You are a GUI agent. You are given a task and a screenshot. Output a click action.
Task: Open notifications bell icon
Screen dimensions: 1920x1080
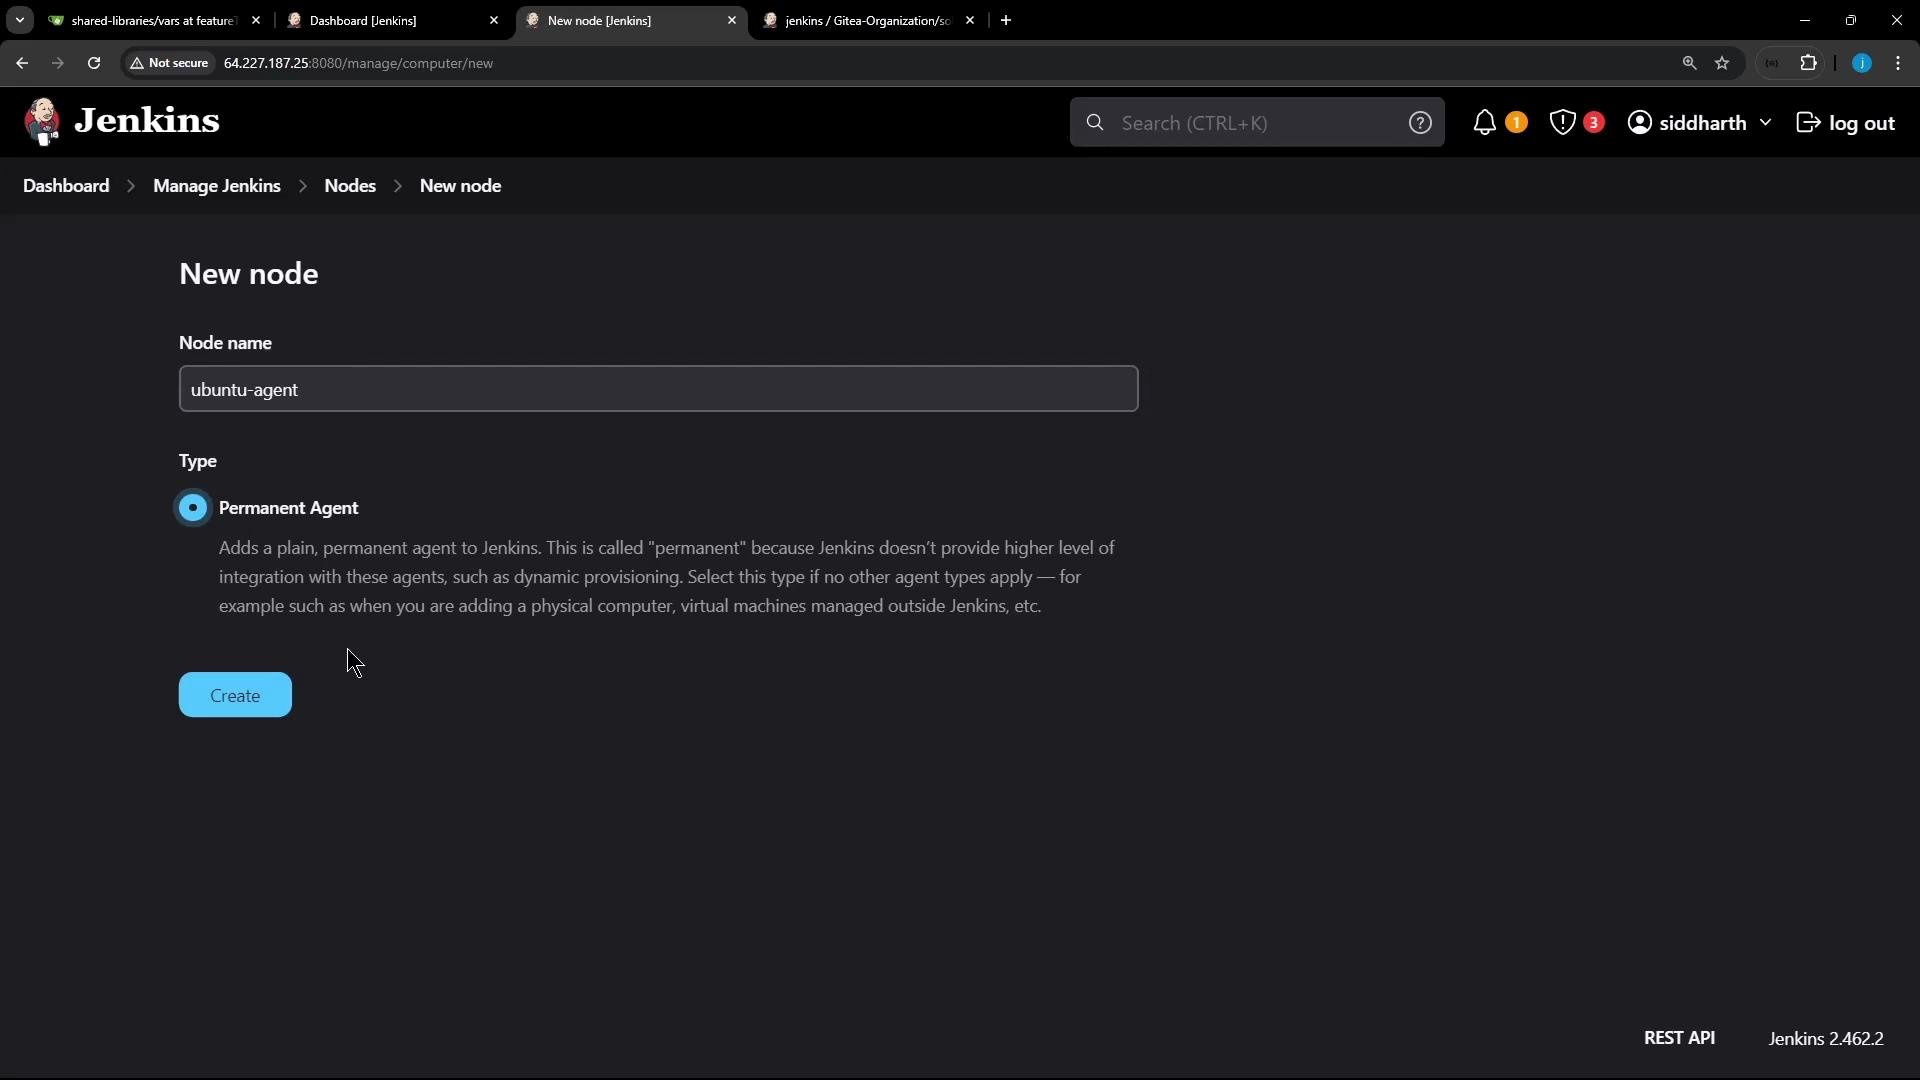[1484, 122]
